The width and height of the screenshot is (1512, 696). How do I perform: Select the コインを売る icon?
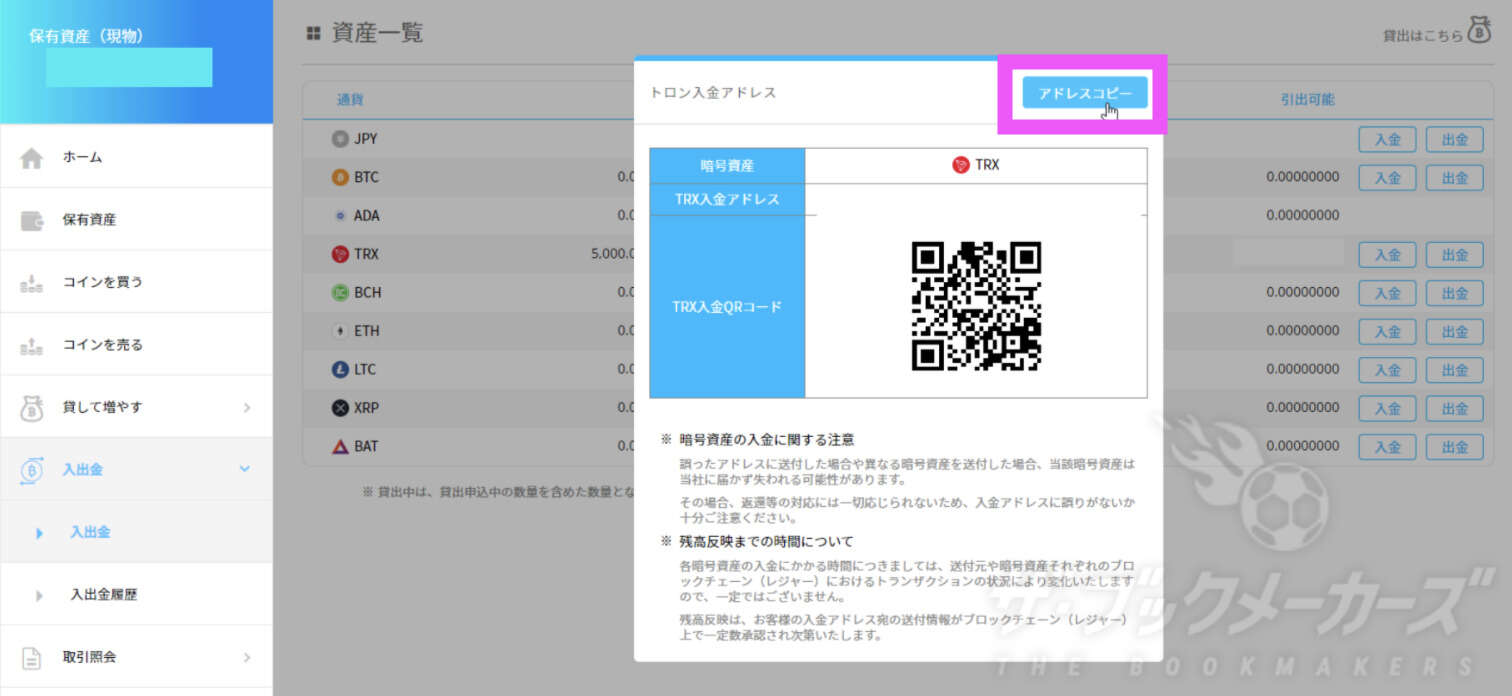coord(32,345)
